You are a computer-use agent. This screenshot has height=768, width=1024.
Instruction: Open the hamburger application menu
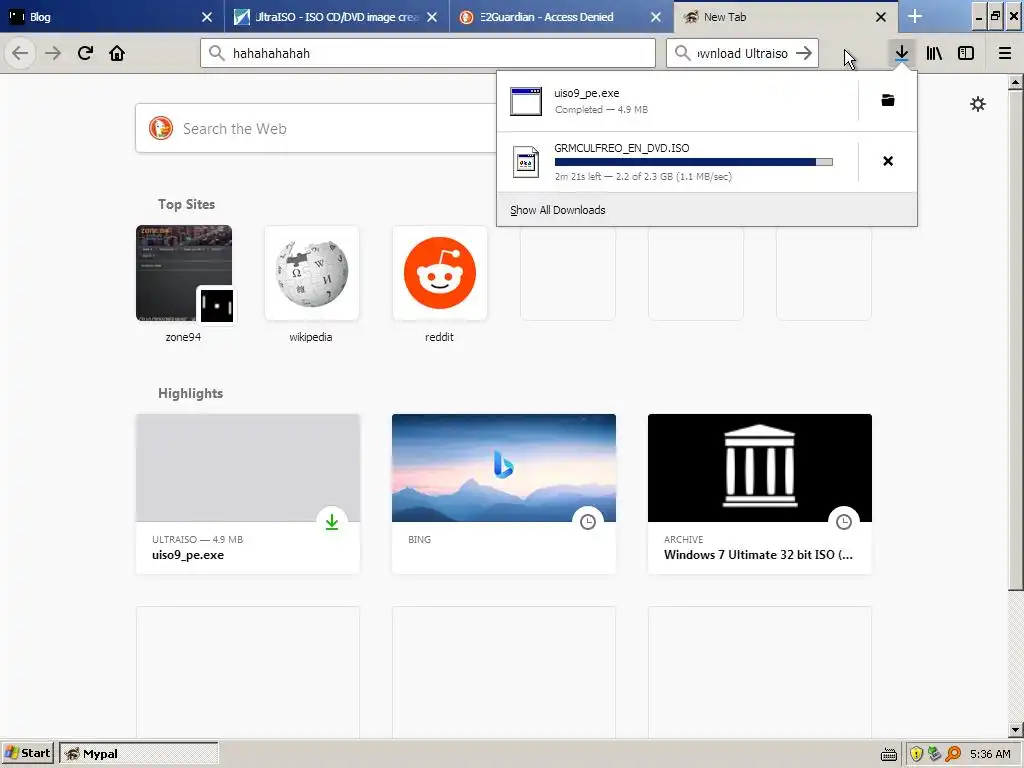(1004, 53)
